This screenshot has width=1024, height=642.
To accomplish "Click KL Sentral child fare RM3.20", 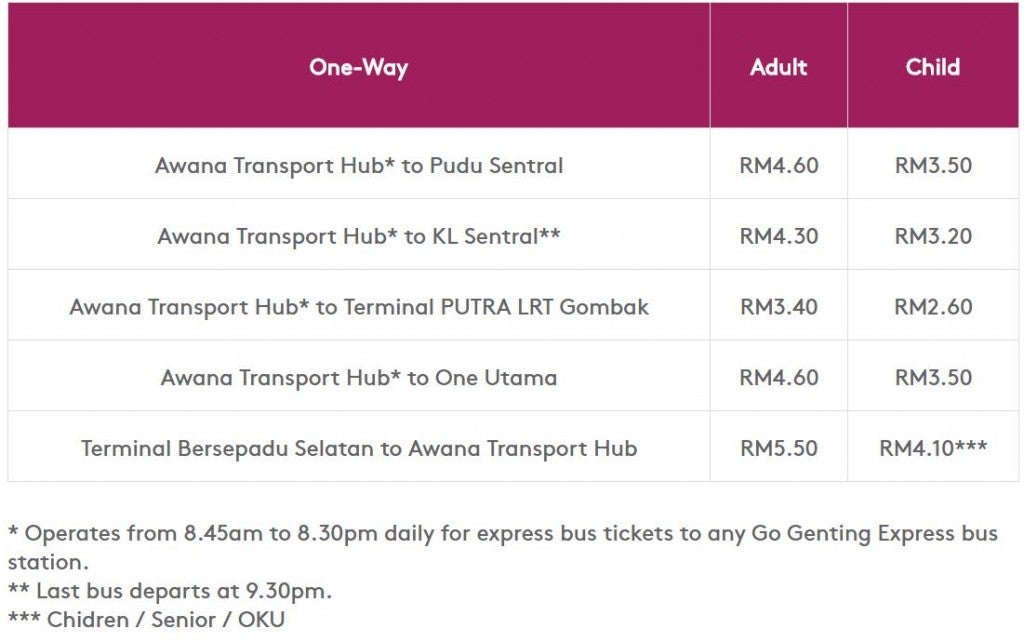I will click(933, 236).
